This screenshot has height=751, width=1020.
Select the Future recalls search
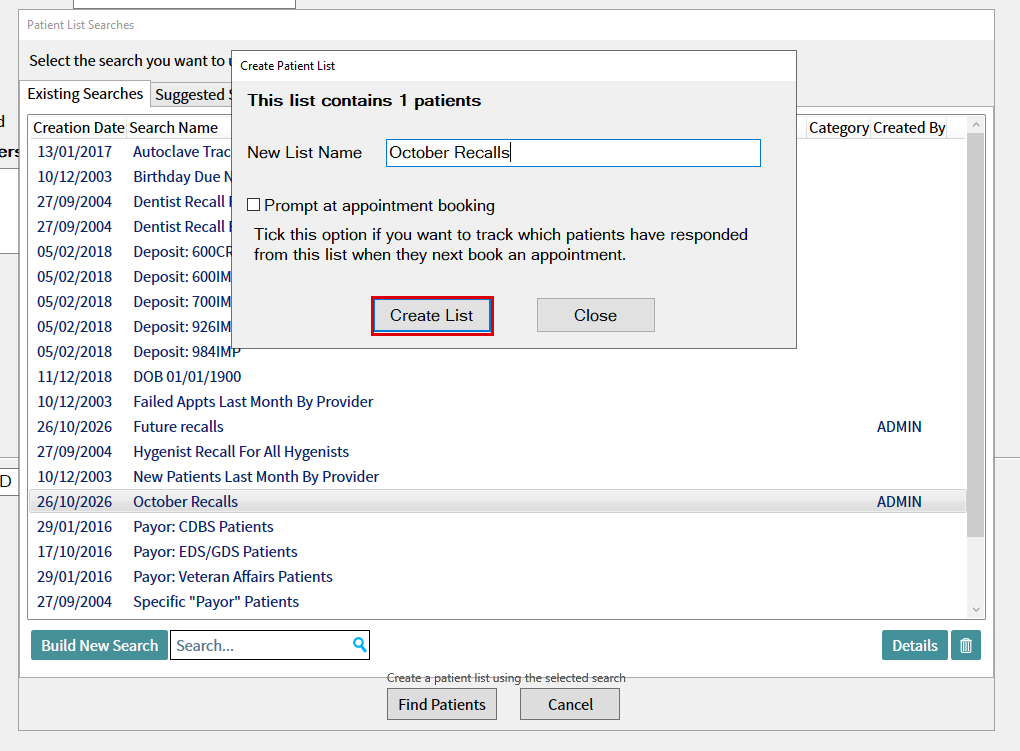click(498, 427)
